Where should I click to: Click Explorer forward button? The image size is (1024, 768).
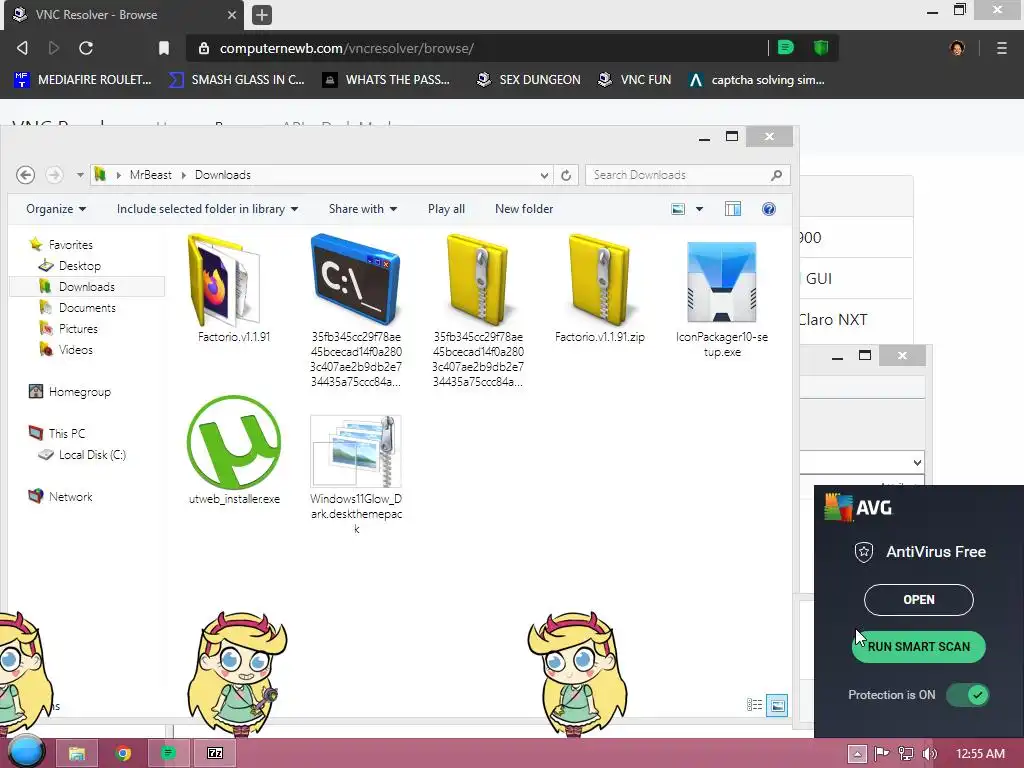[54, 175]
